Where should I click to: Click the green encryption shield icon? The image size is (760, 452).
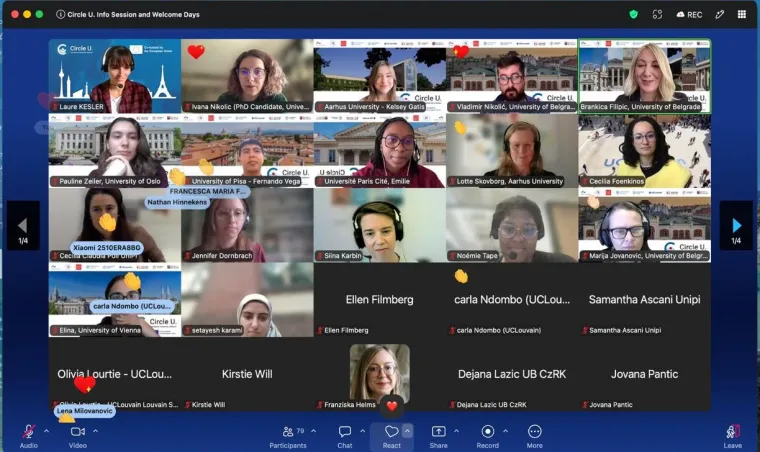pyautogui.click(x=633, y=15)
